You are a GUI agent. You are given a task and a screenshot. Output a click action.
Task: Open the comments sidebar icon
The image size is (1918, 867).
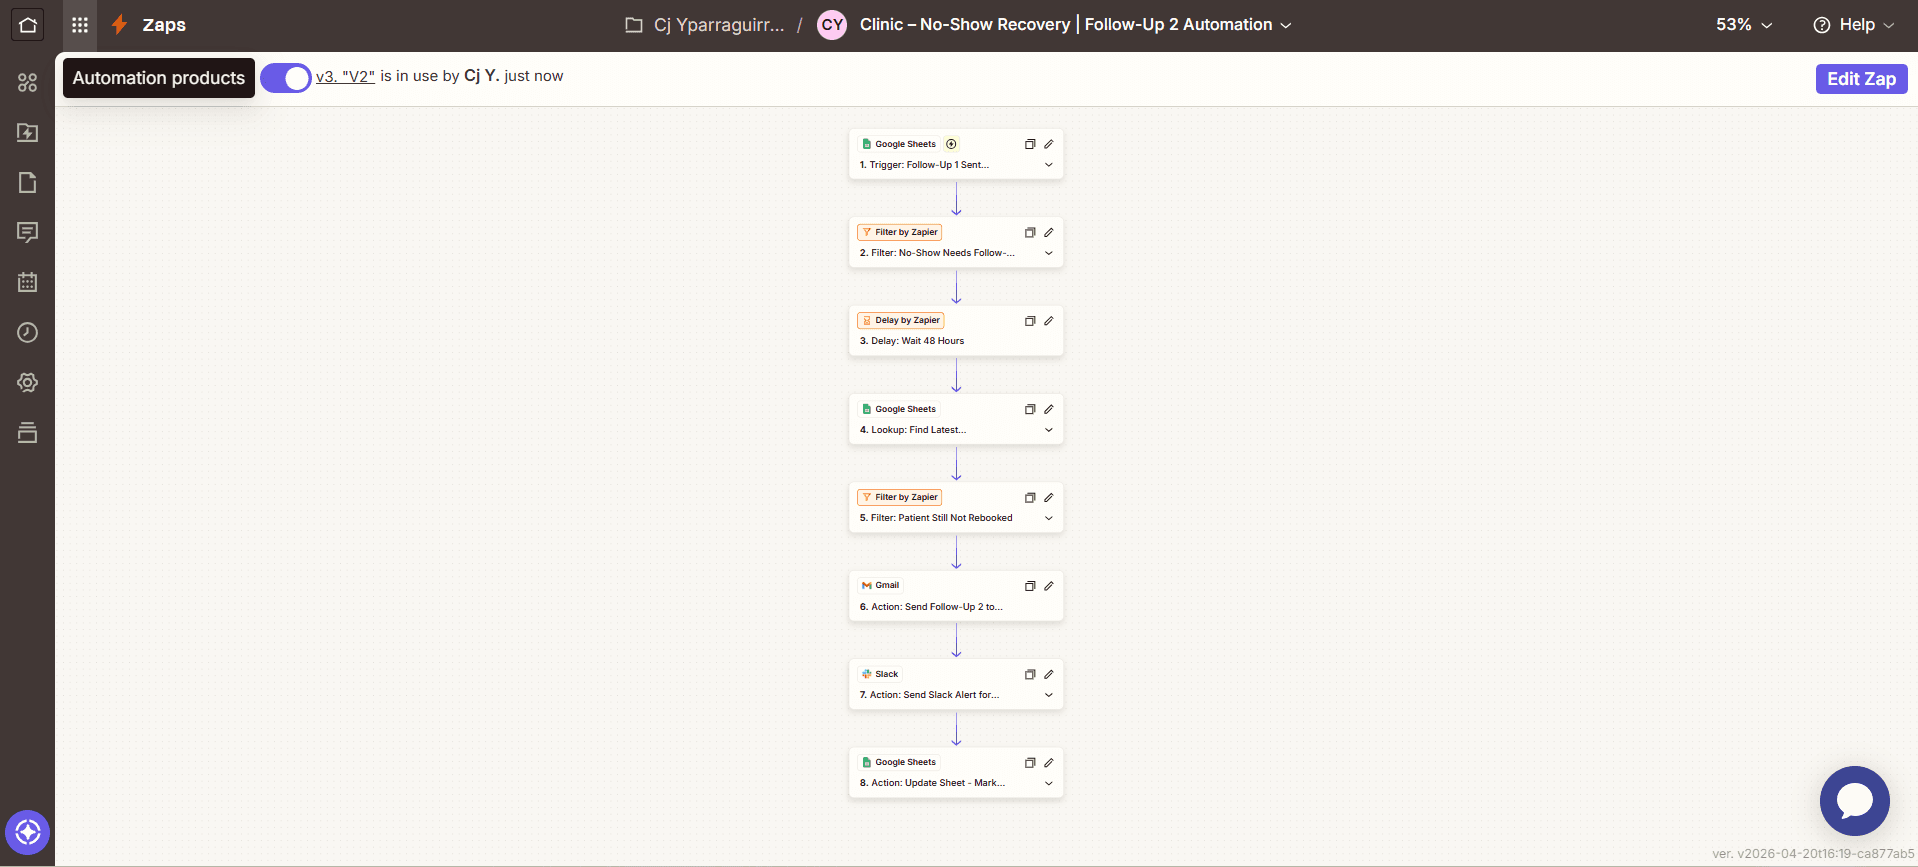pyautogui.click(x=28, y=232)
